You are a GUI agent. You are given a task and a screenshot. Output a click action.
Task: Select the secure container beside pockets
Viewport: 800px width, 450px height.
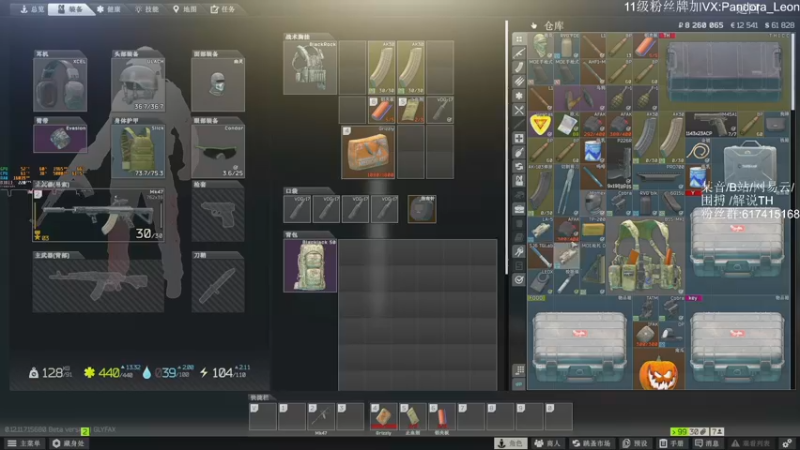click(422, 209)
